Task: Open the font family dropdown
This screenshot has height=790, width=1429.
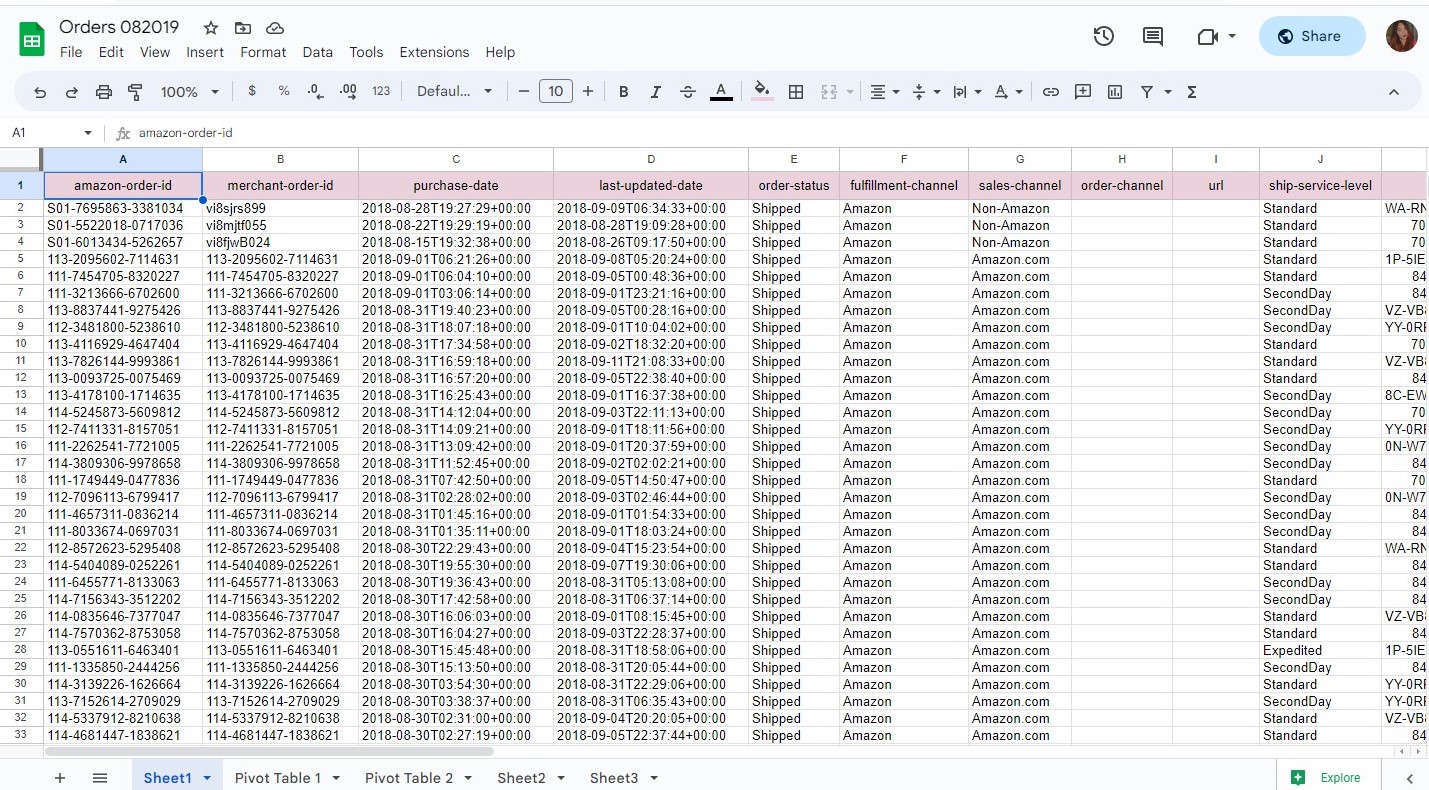Action: coord(455,92)
